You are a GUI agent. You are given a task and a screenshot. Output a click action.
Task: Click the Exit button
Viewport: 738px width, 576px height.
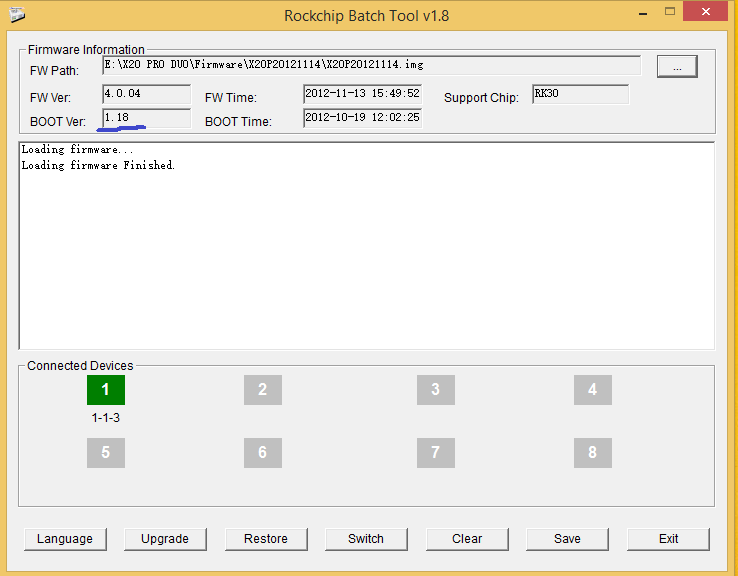pos(668,539)
